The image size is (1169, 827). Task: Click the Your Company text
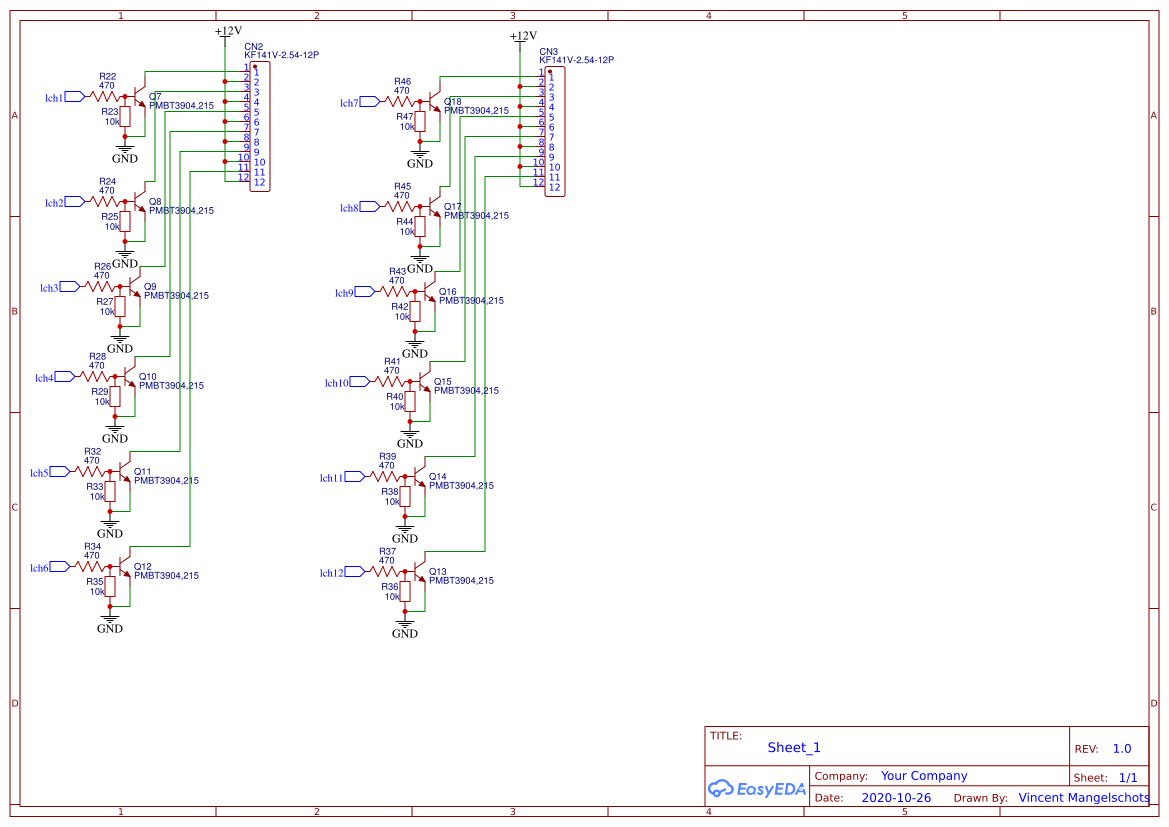[x=923, y=775]
